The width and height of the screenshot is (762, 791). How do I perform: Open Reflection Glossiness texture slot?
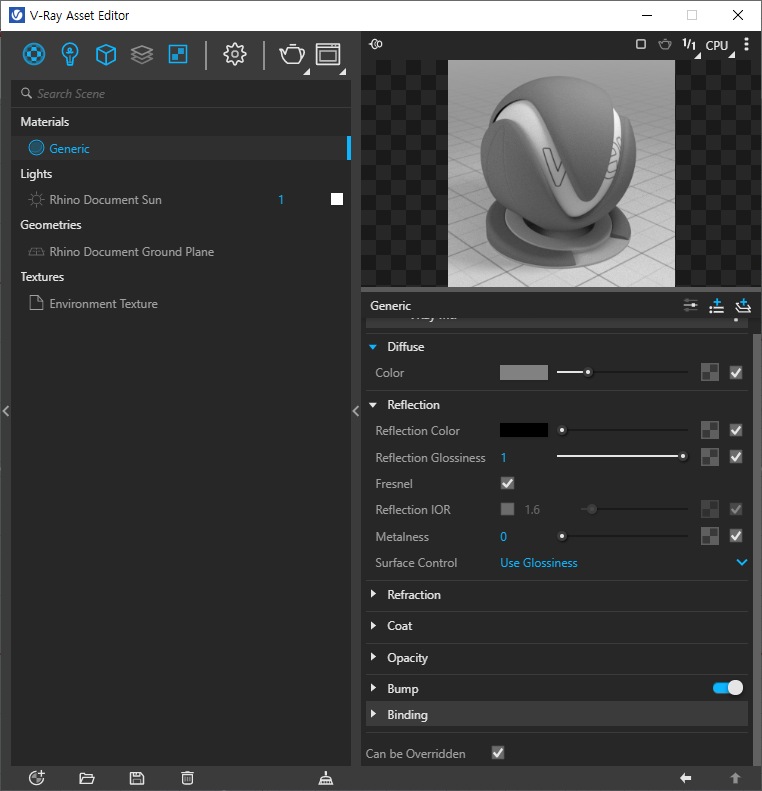pos(710,457)
